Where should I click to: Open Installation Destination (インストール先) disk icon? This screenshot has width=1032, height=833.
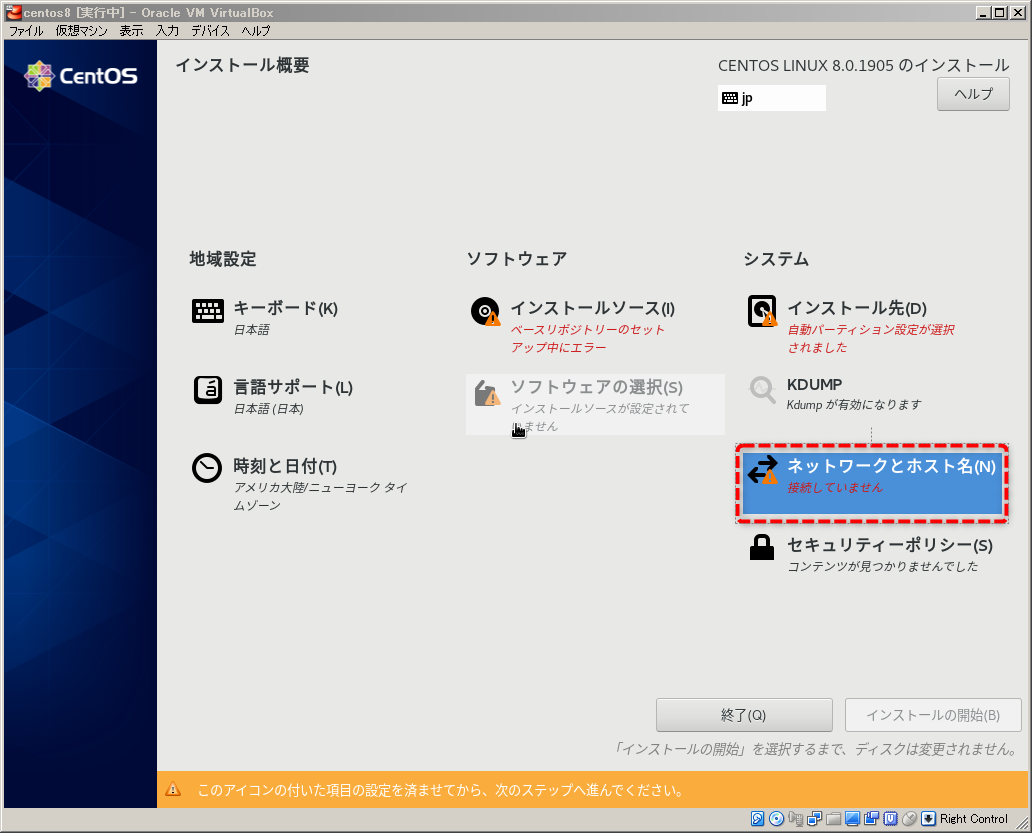click(x=762, y=311)
